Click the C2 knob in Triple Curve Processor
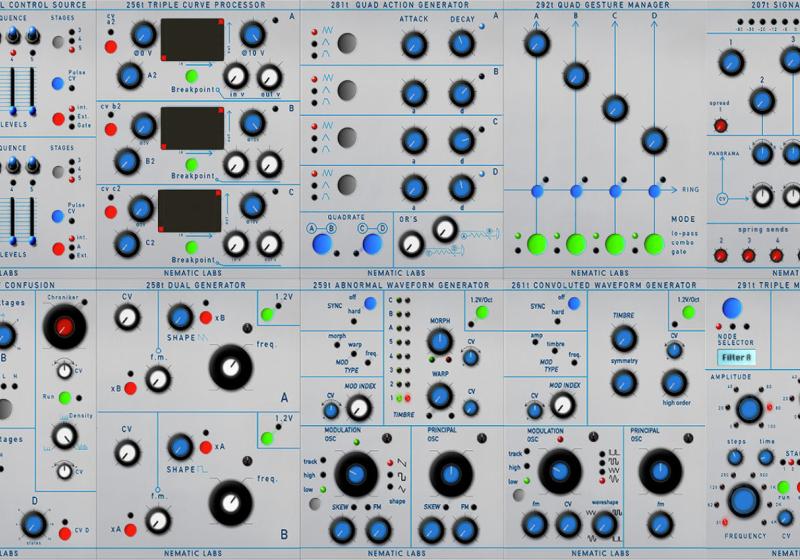The height and width of the screenshot is (560, 800). click(x=127, y=243)
